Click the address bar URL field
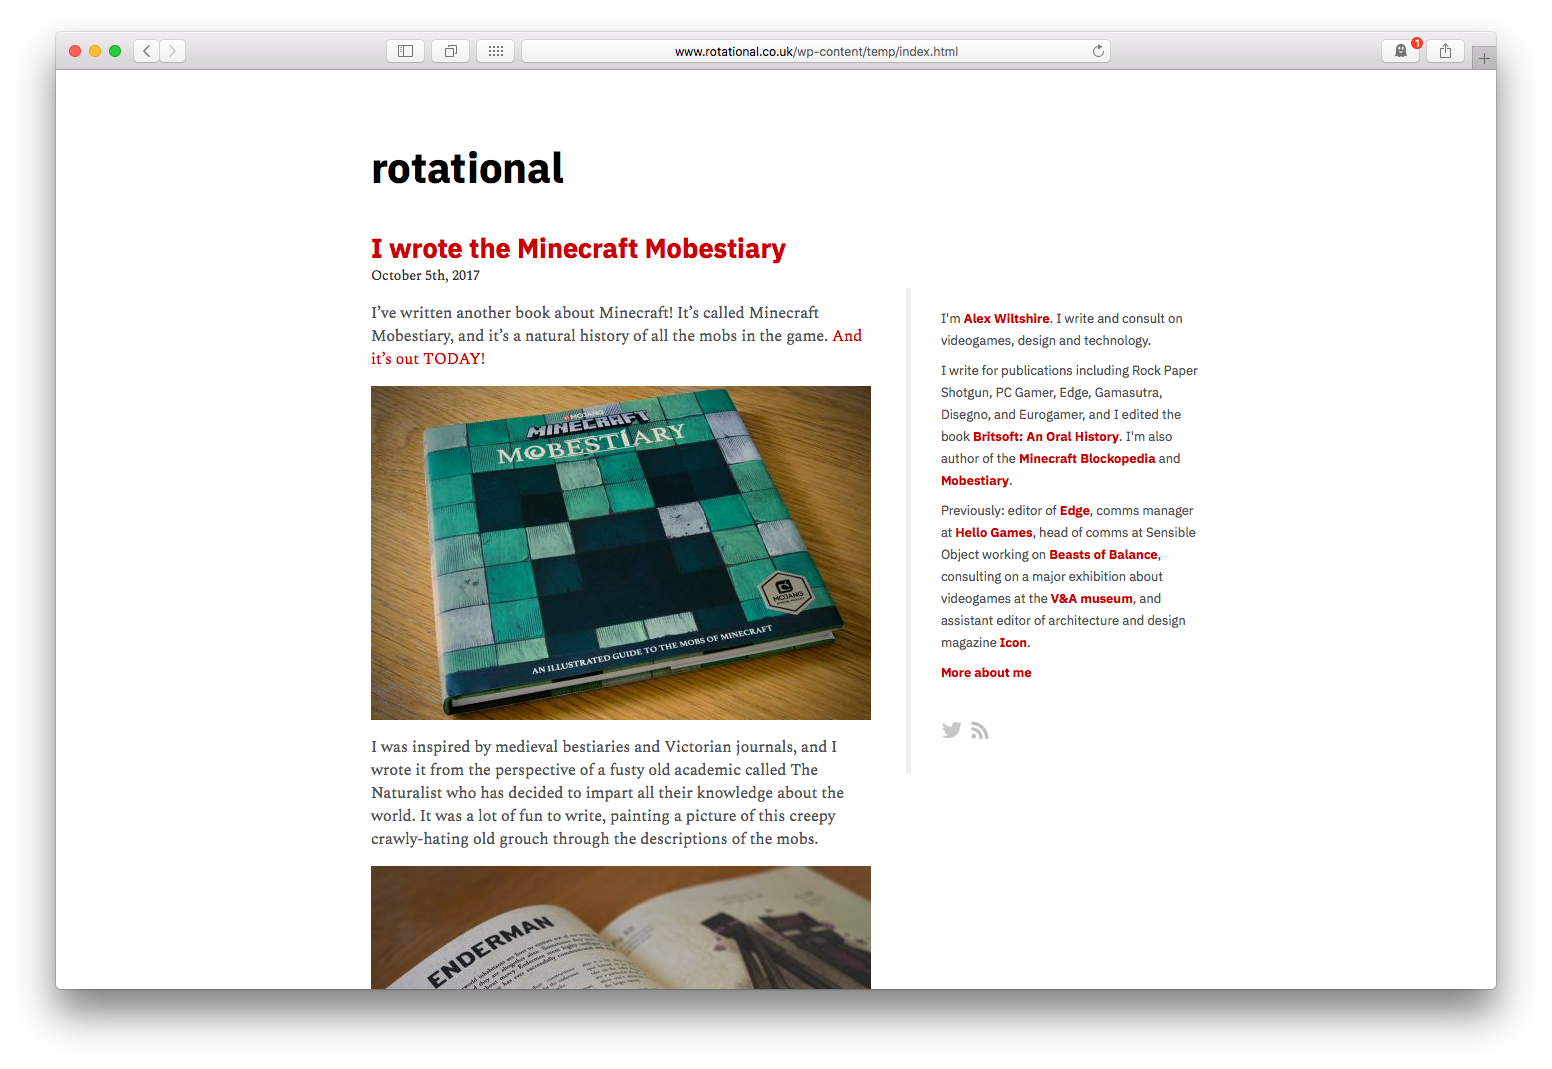The image size is (1552, 1069). [816, 51]
